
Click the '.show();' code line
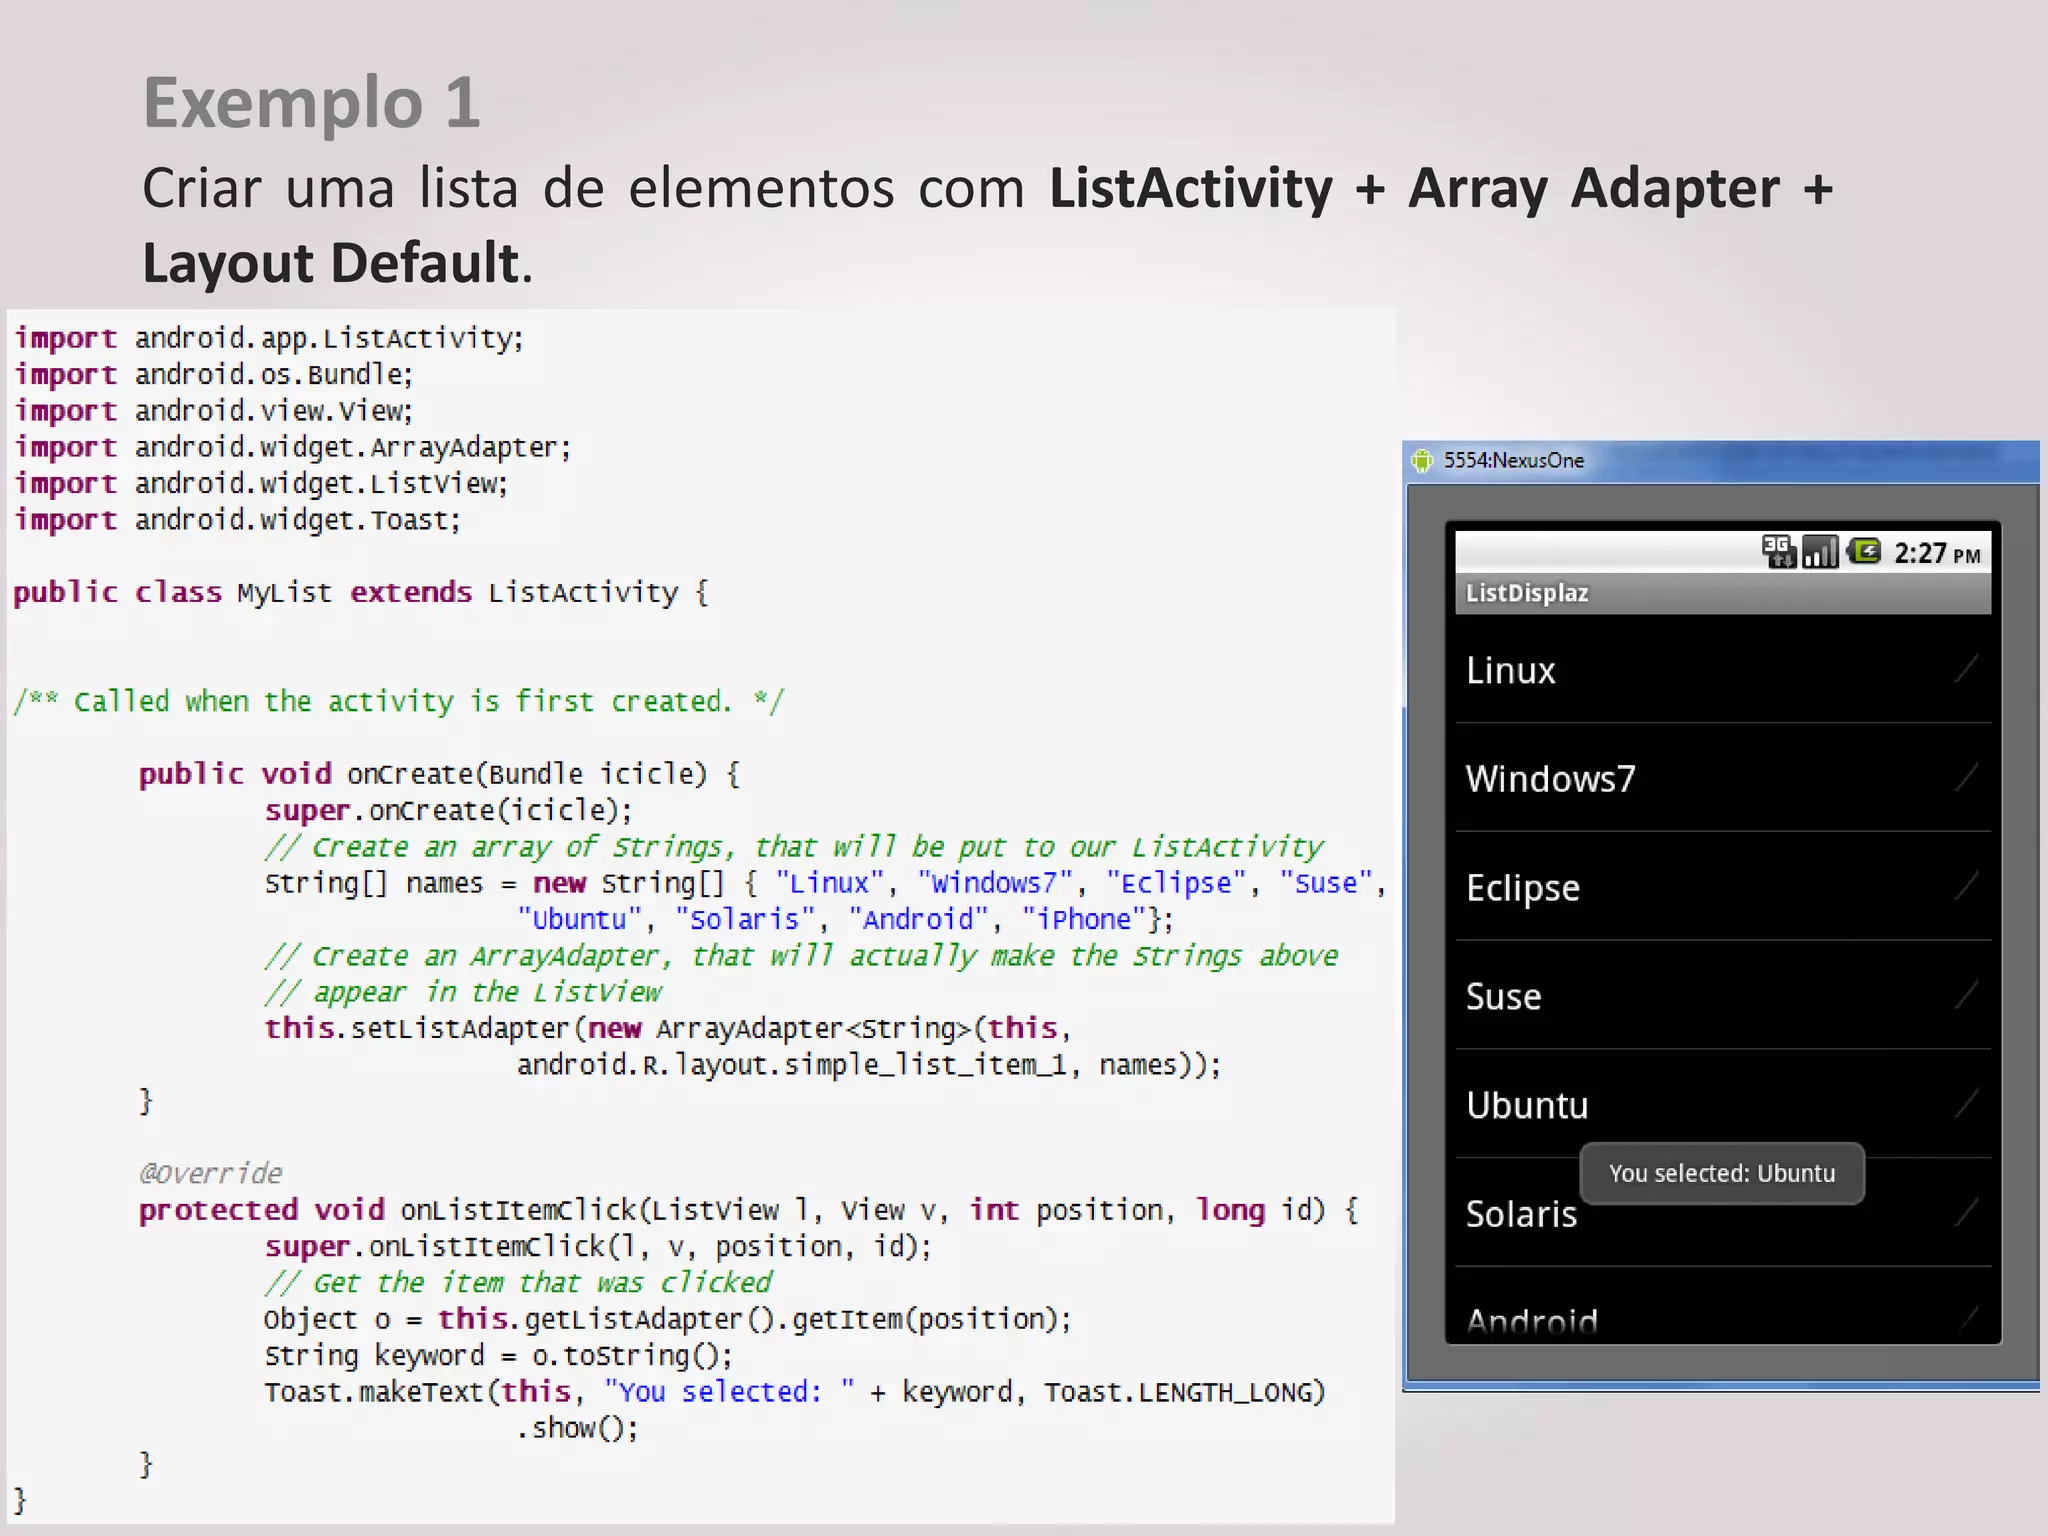point(577,1428)
